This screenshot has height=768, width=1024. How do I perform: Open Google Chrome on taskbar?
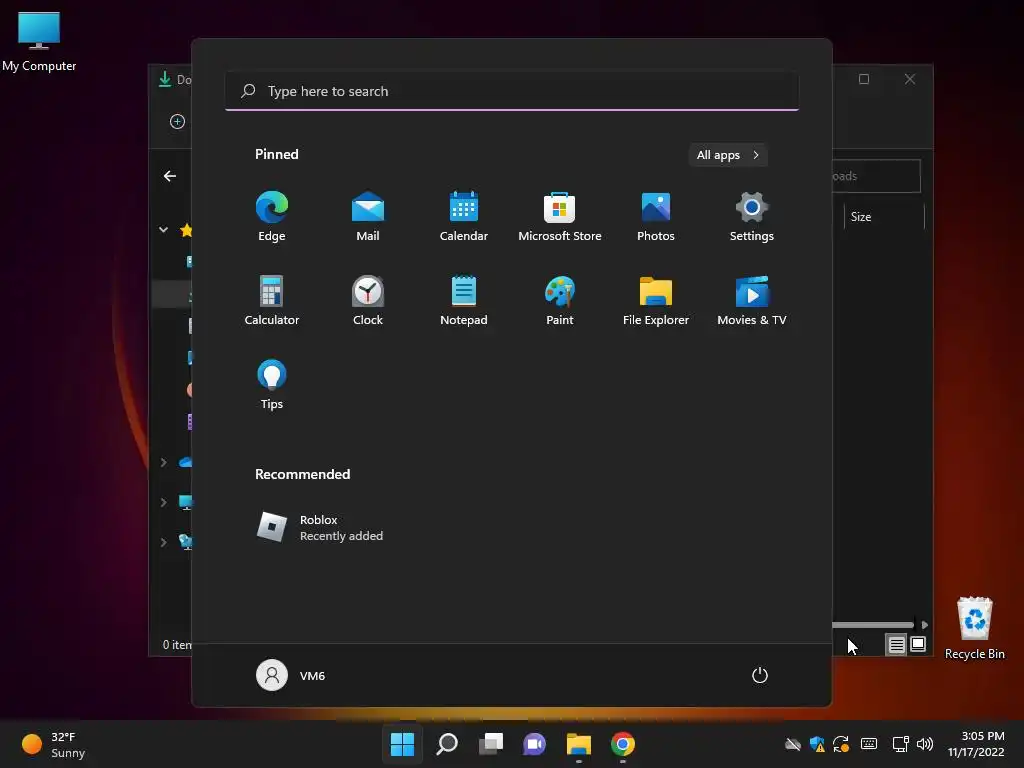622,744
